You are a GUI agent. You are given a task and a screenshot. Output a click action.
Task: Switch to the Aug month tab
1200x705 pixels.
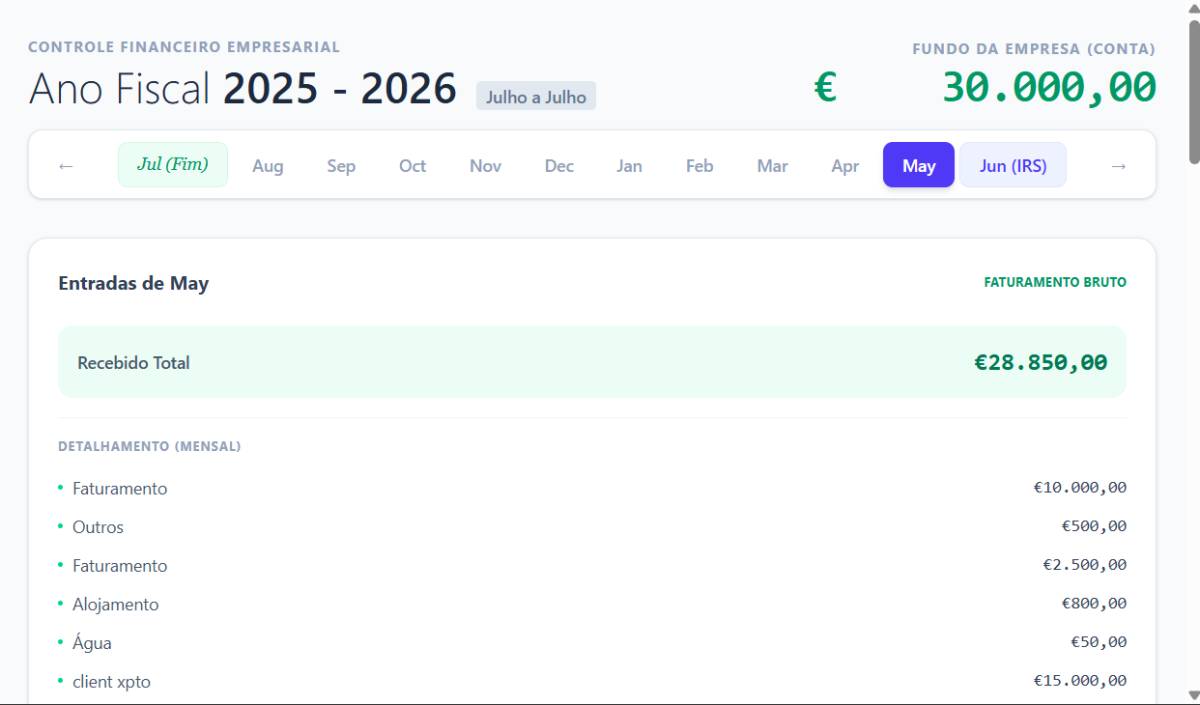[x=268, y=166]
